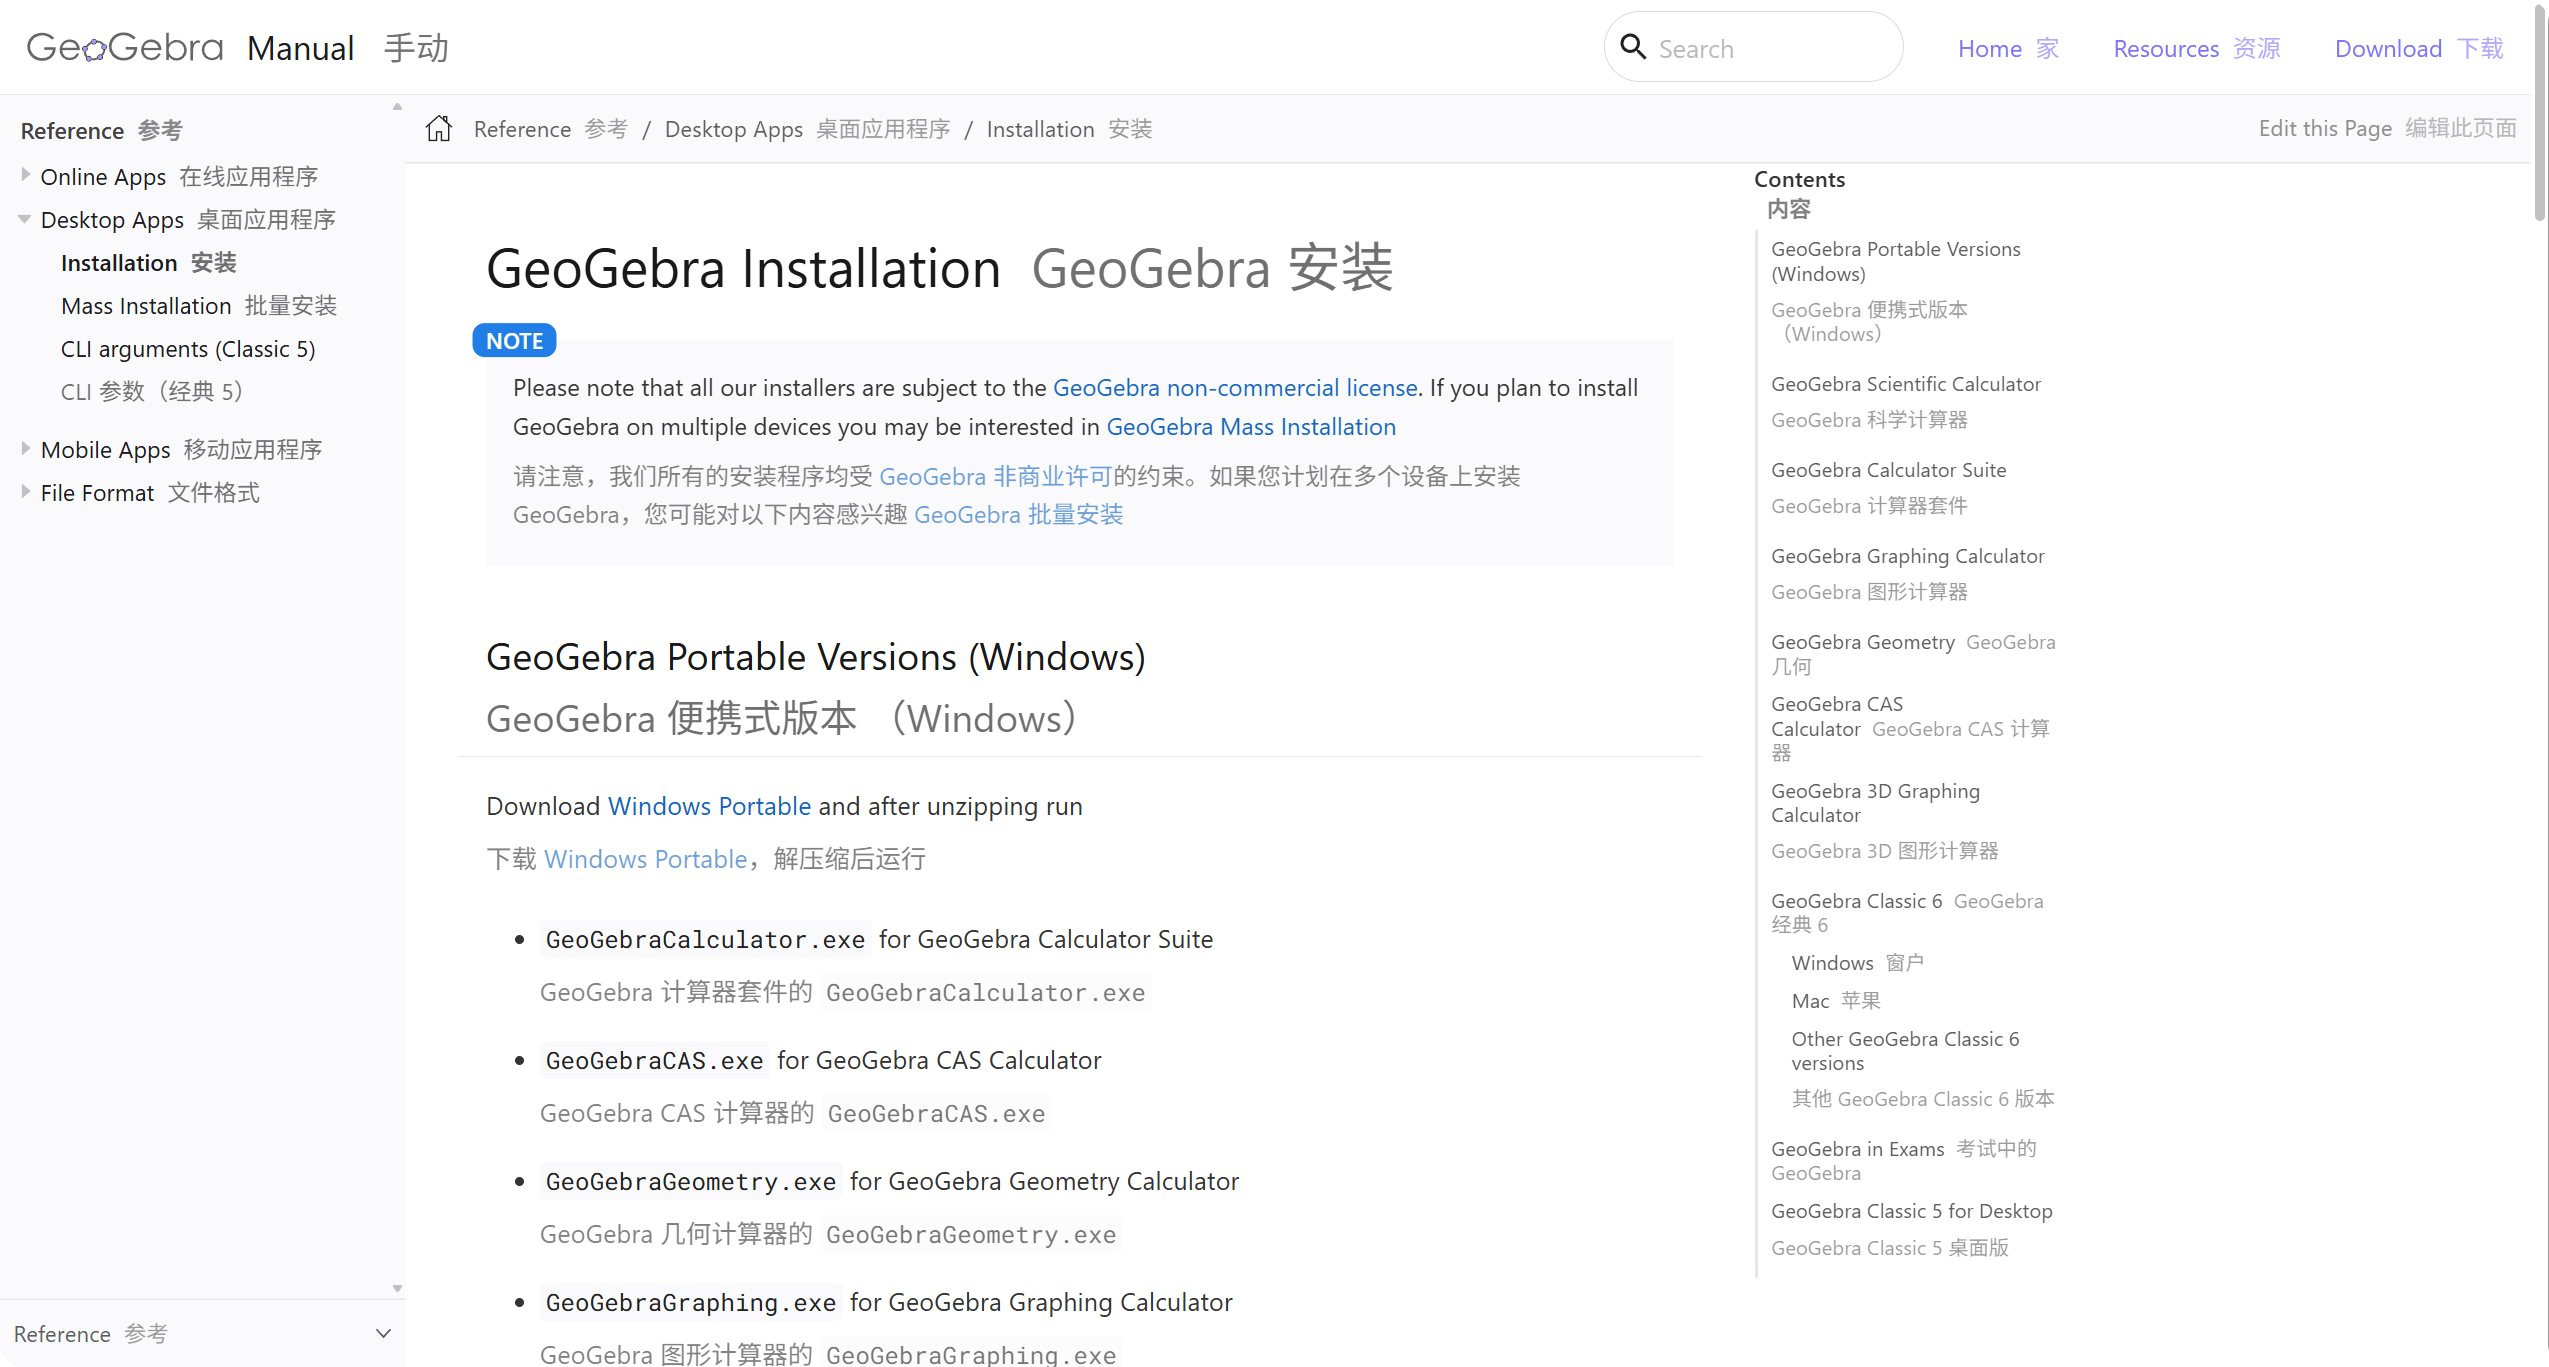Open GeoGebra non-commercial license link

click(x=1234, y=388)
